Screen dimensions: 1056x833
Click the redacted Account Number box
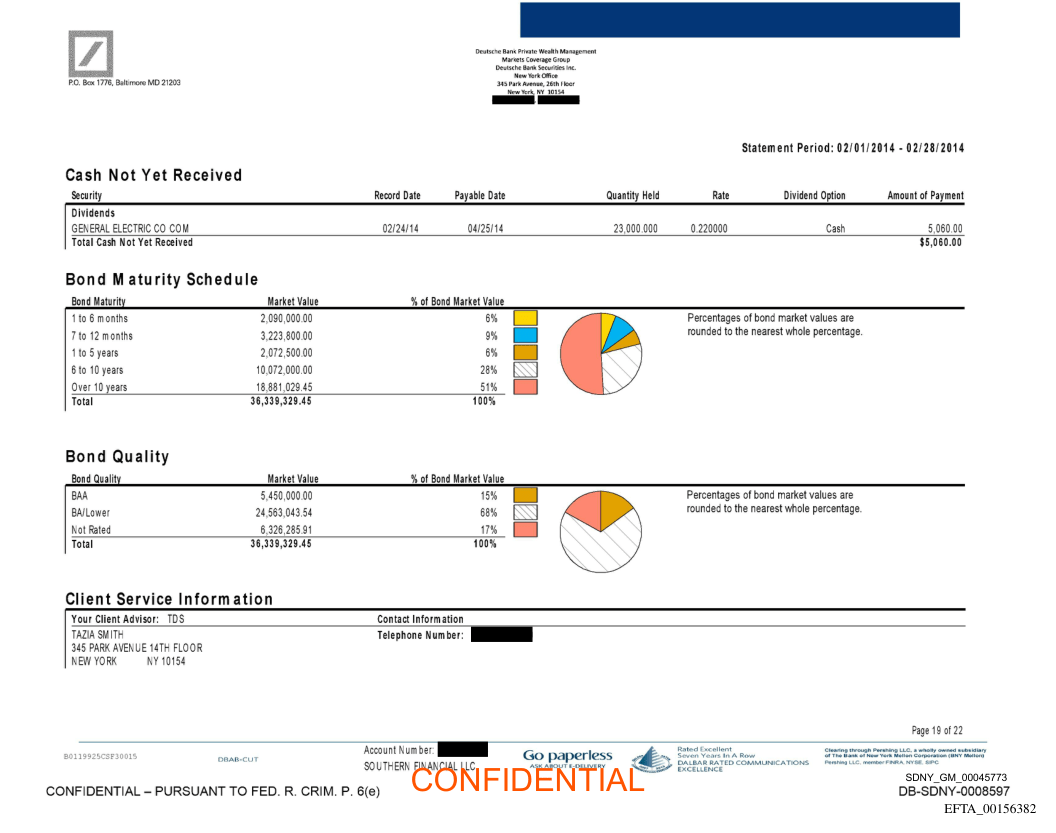point(462,749)
